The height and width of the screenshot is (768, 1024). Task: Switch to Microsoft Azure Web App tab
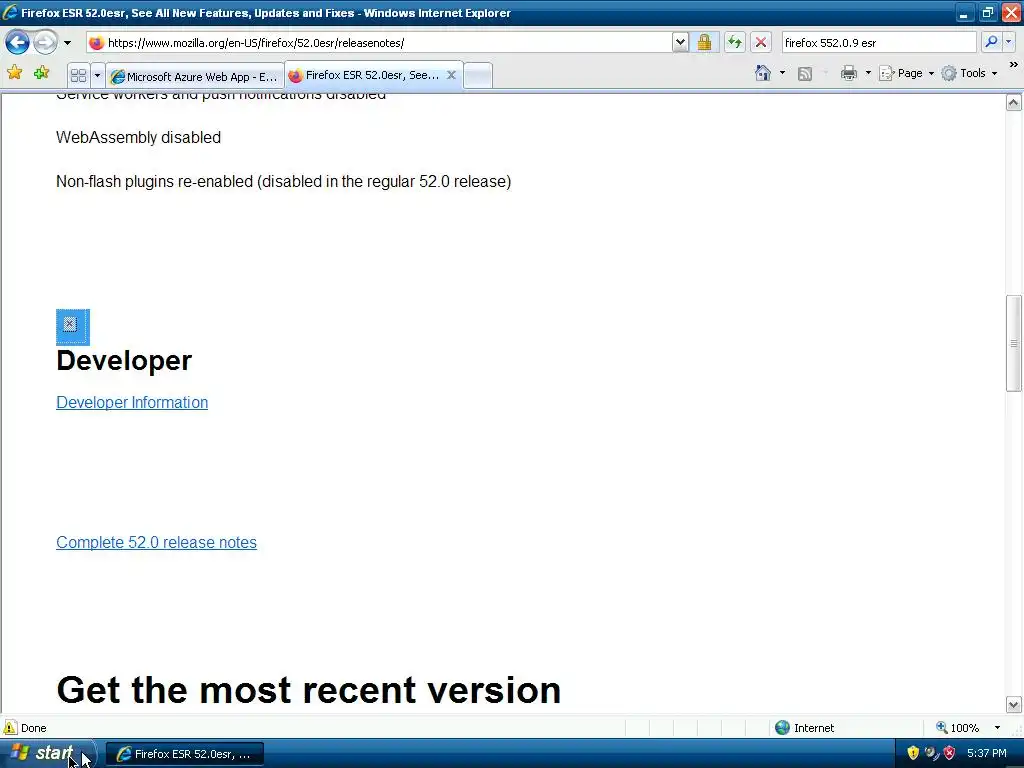pos(195,76)
